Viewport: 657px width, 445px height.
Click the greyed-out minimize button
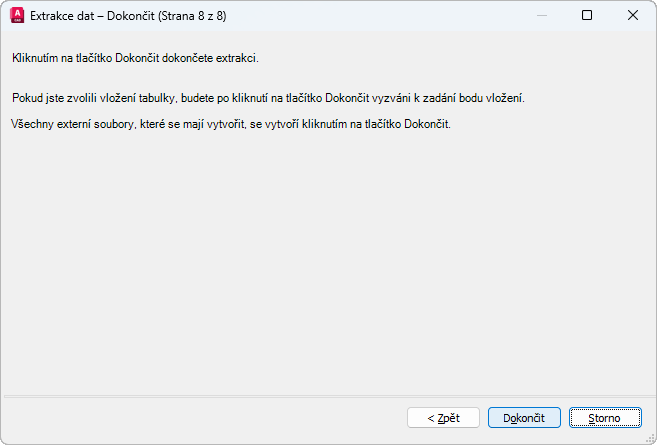point(541,15)
